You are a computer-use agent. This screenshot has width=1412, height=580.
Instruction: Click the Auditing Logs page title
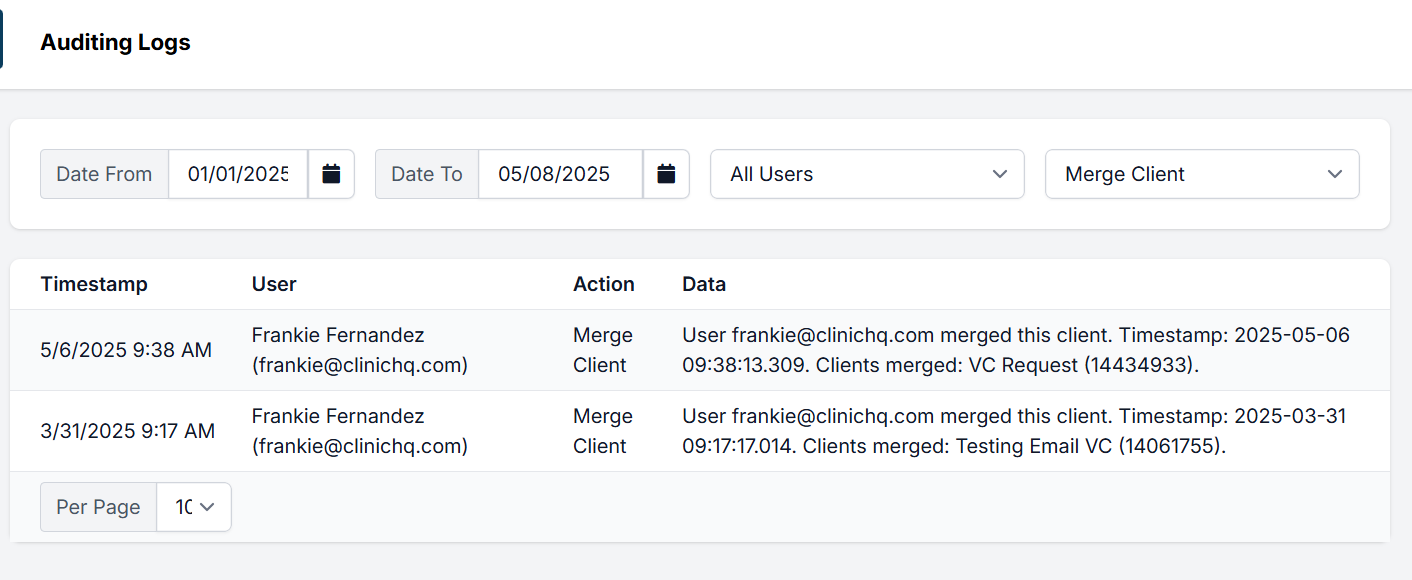tap(115, 43)
